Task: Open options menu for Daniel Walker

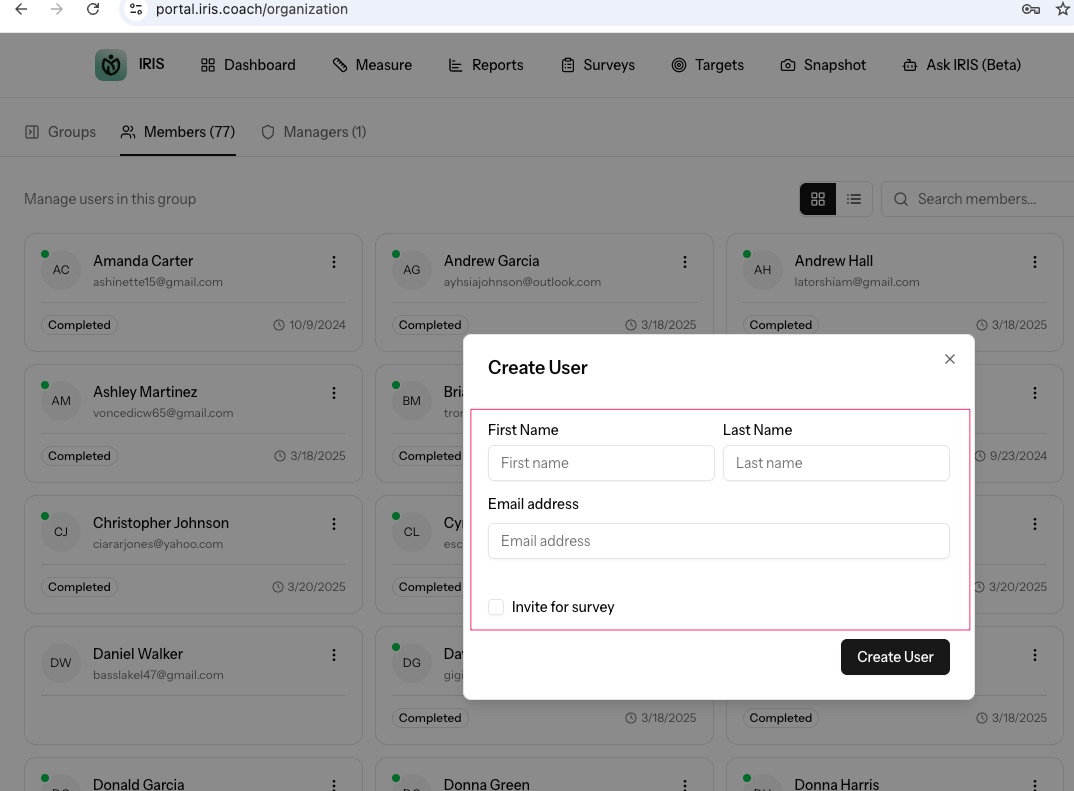Action: 334,655
